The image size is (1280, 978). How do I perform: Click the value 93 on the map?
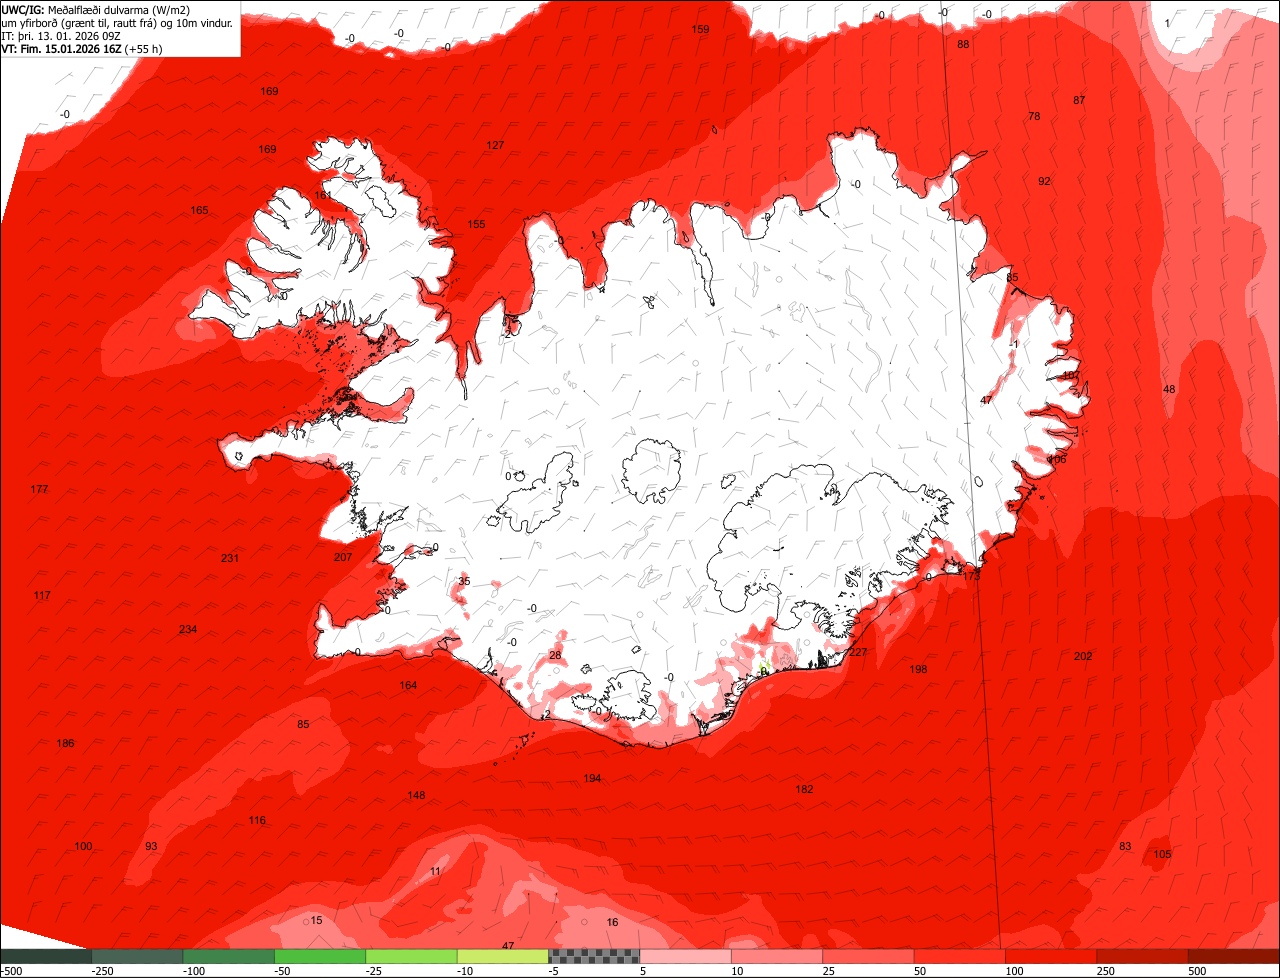[151, 846]
